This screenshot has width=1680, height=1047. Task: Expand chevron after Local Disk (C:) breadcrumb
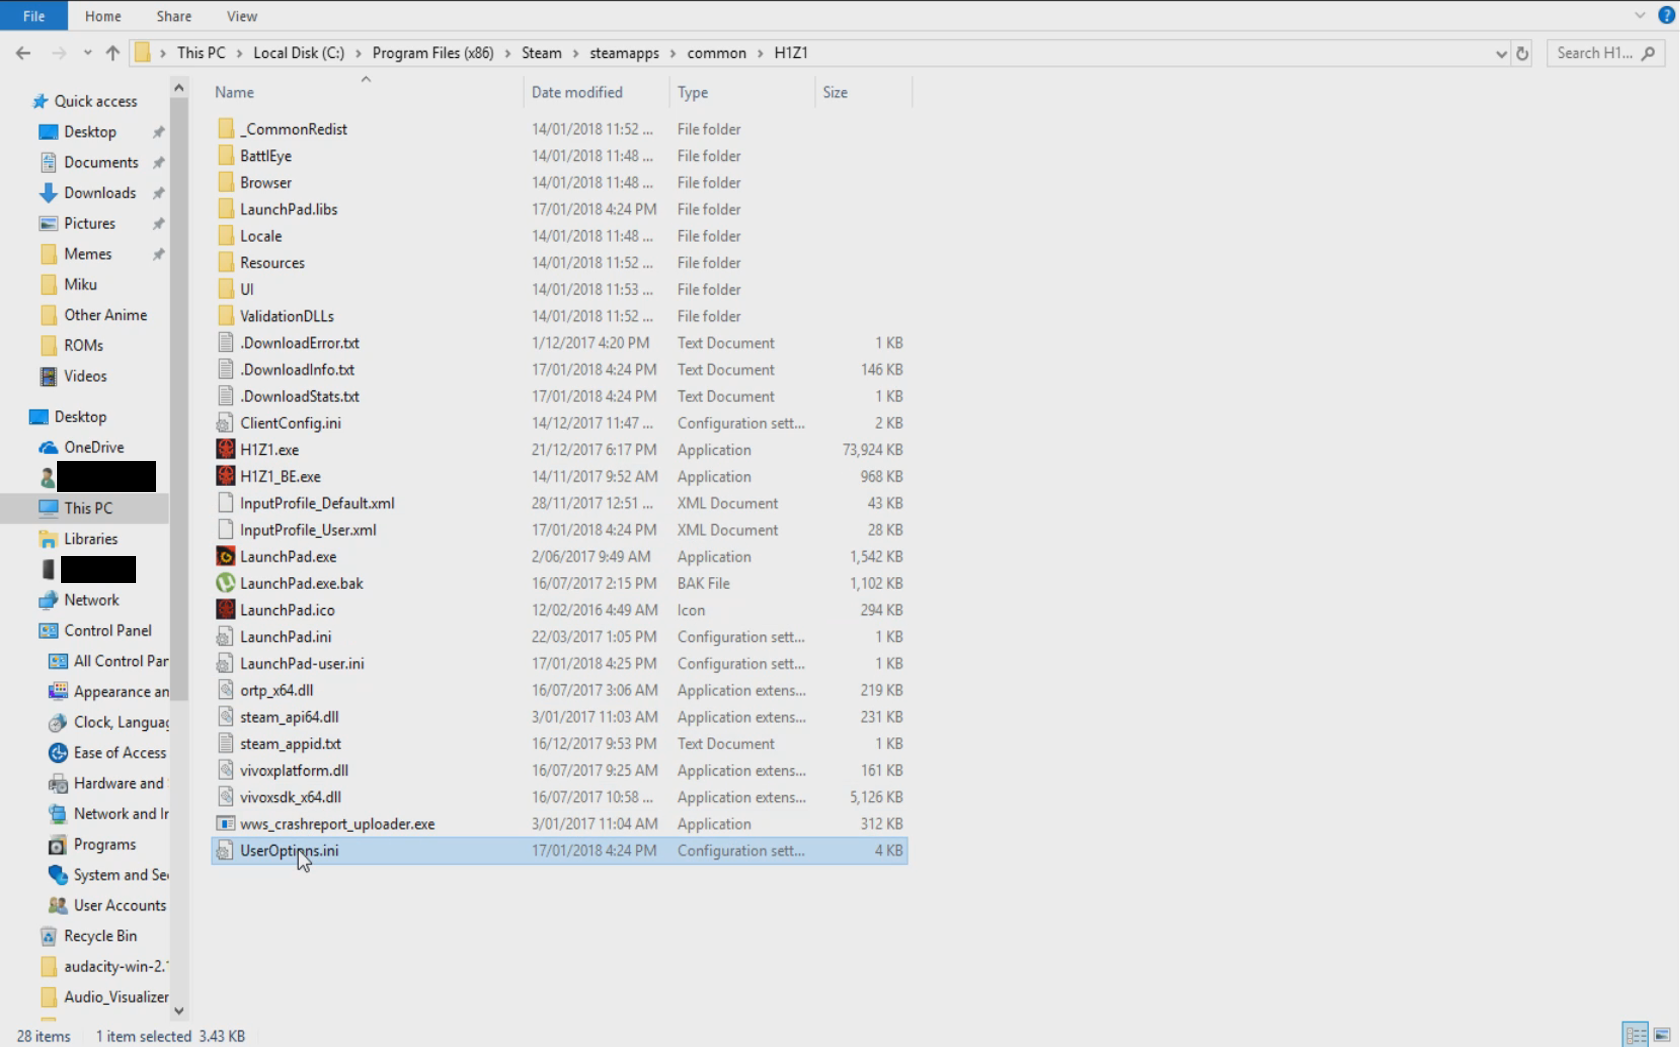pyautogui.click(x=358, y=53)
